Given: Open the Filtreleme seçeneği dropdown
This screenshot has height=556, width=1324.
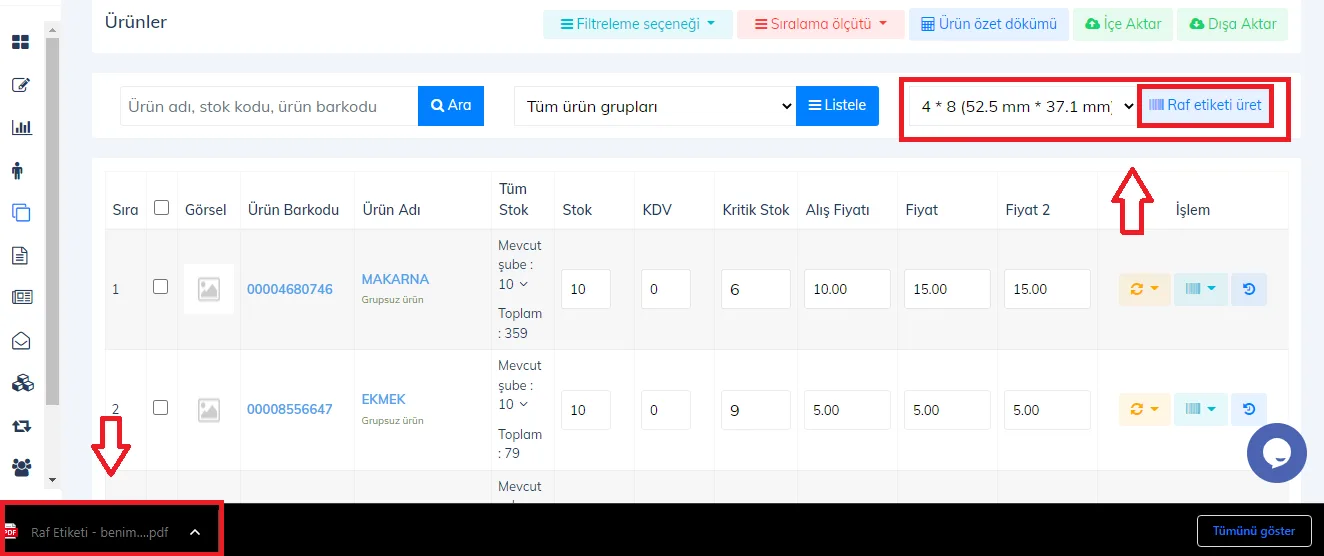Looking at the screenshot, I should click(x=638, y=24).
